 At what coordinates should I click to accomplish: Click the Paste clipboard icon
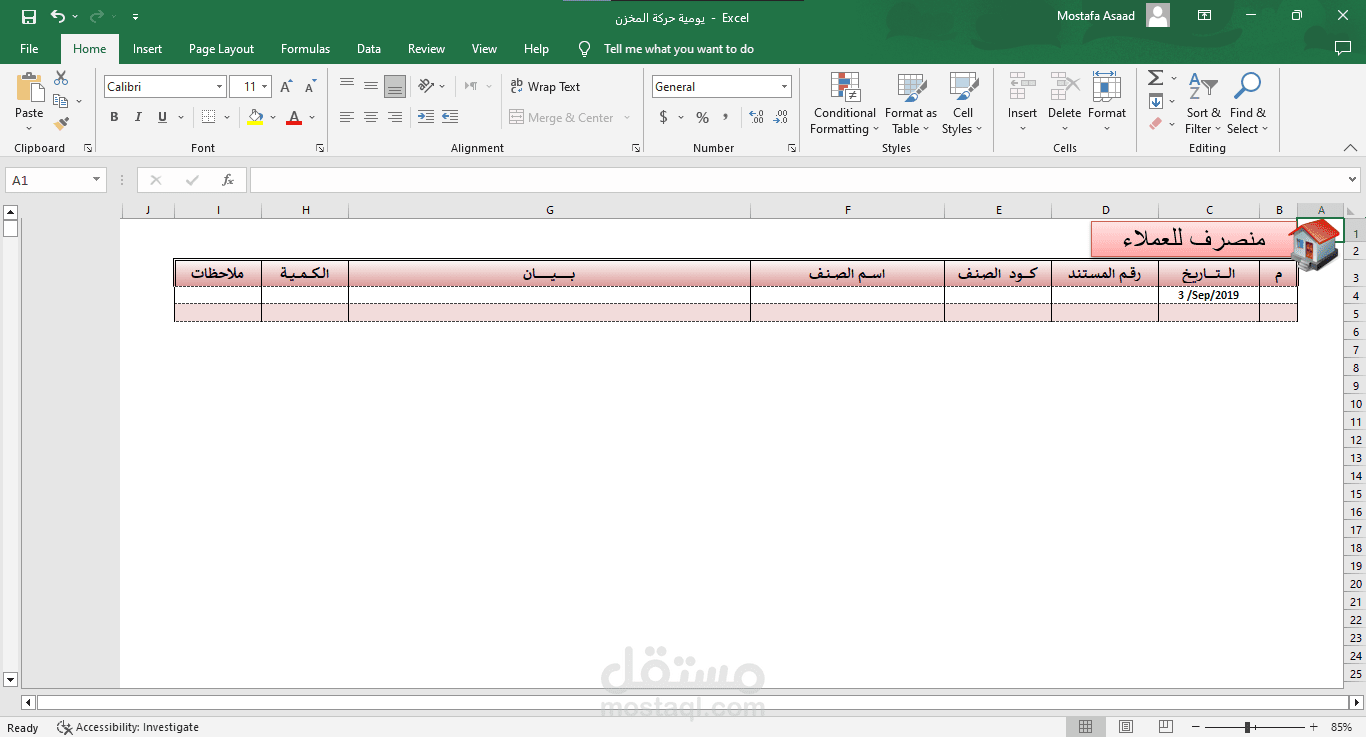[30, 89]
